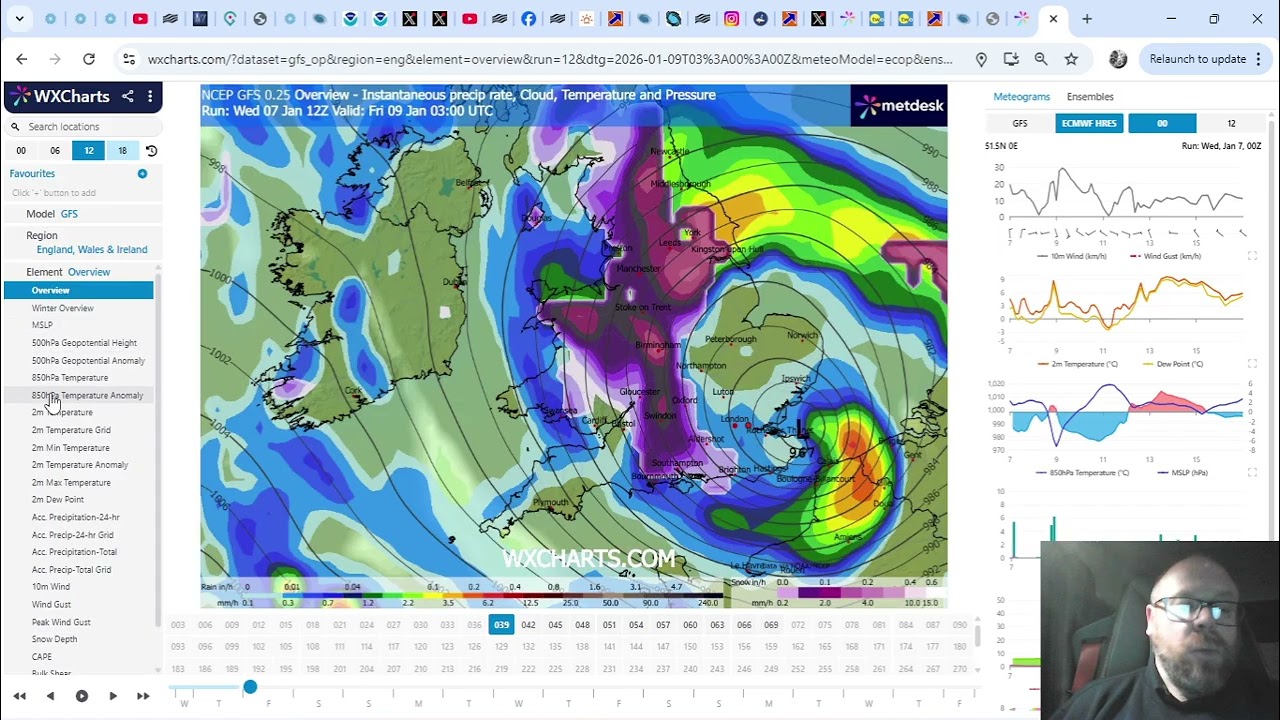This screenshot has height=720, width=1280.
Task: Open the Region England, Wales & Ireland selector
Action: [x=84, y=243]
